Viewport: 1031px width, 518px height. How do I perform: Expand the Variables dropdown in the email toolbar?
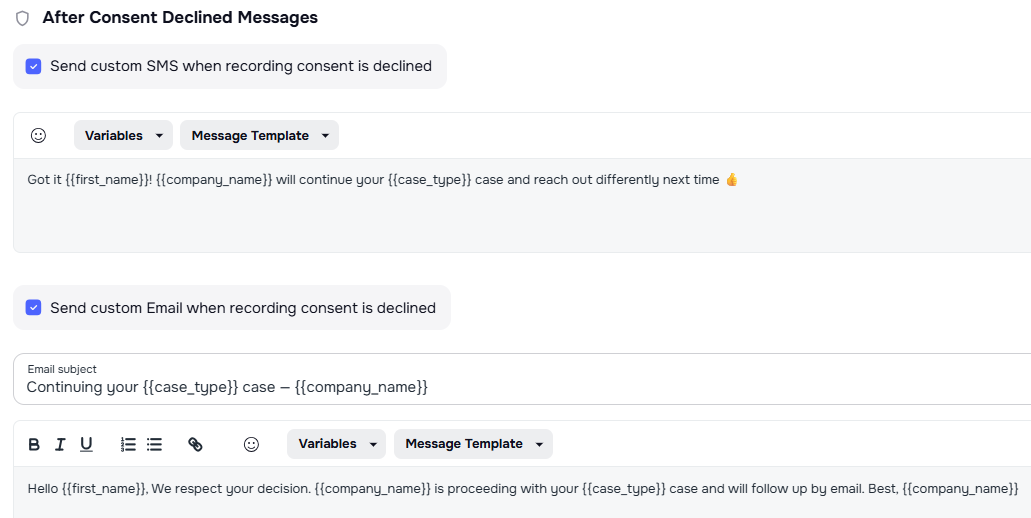336,444
